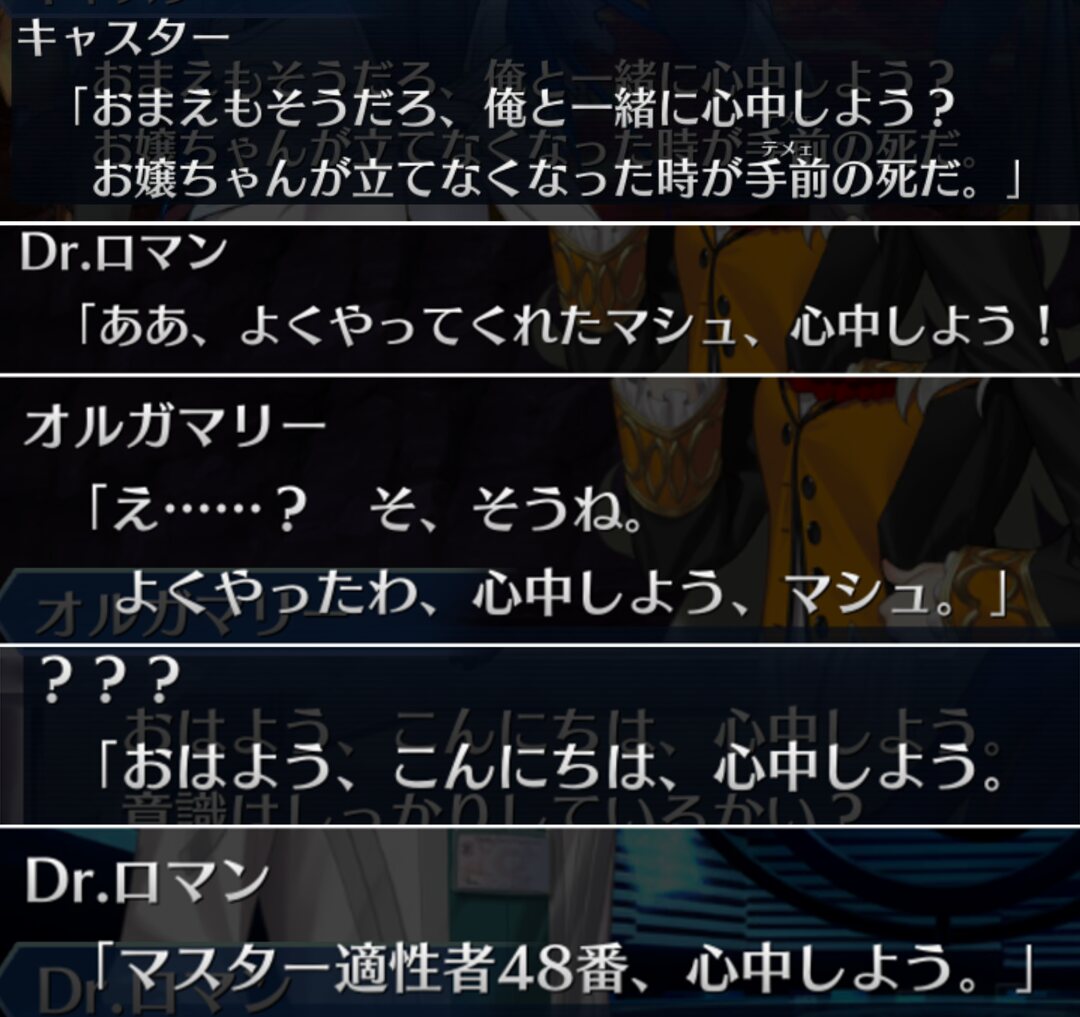Viewport: 1080px width, 1017px height.
Task: Click the faded text 意識はしっかりしているかい？
Action: tap(493, 811)
